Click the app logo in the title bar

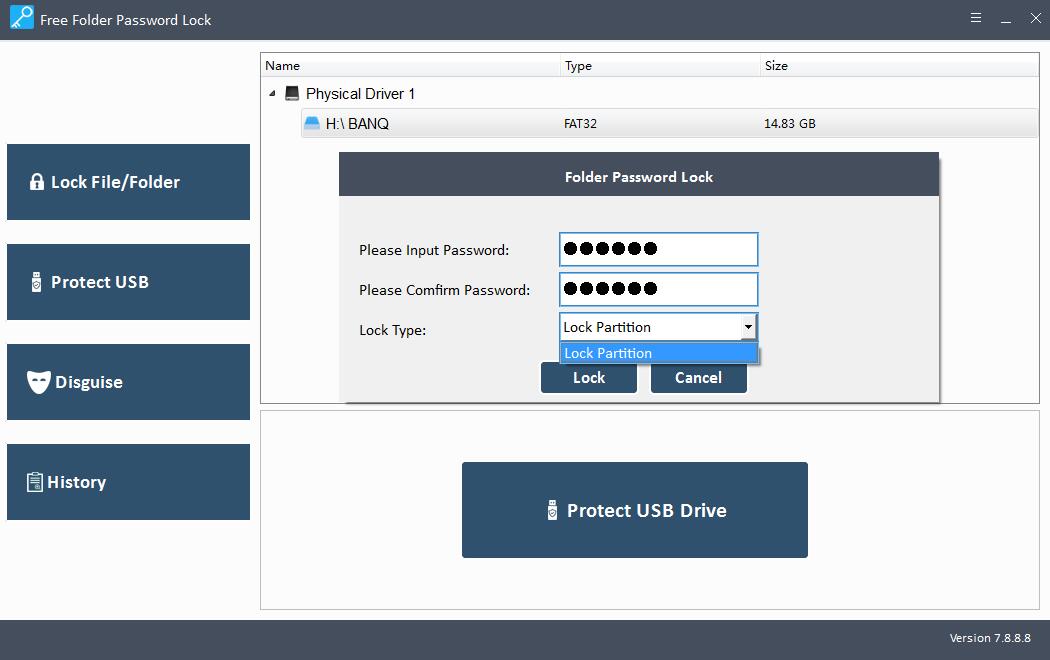point(21,19)
